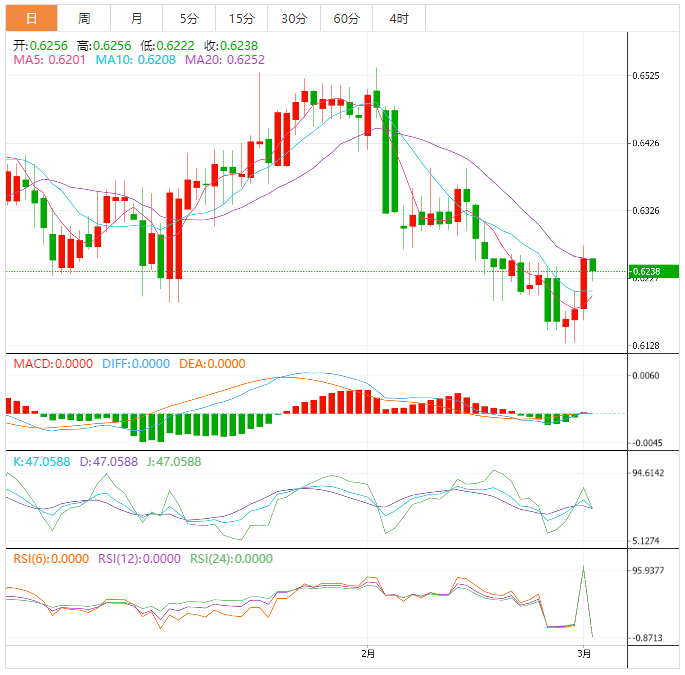Click the MA5 indicator label
The image size is (685, 675).
[x=49, y=60]
